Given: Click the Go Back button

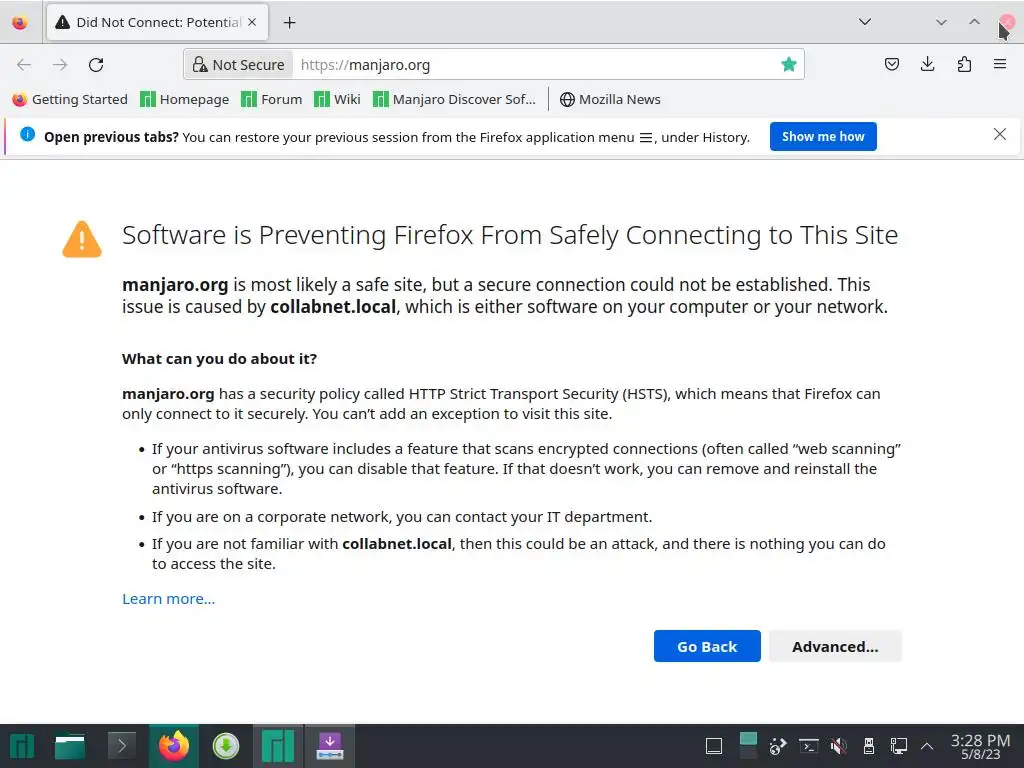Looking at the screenshot, I should pyautogui.click(x=707, y=646).
